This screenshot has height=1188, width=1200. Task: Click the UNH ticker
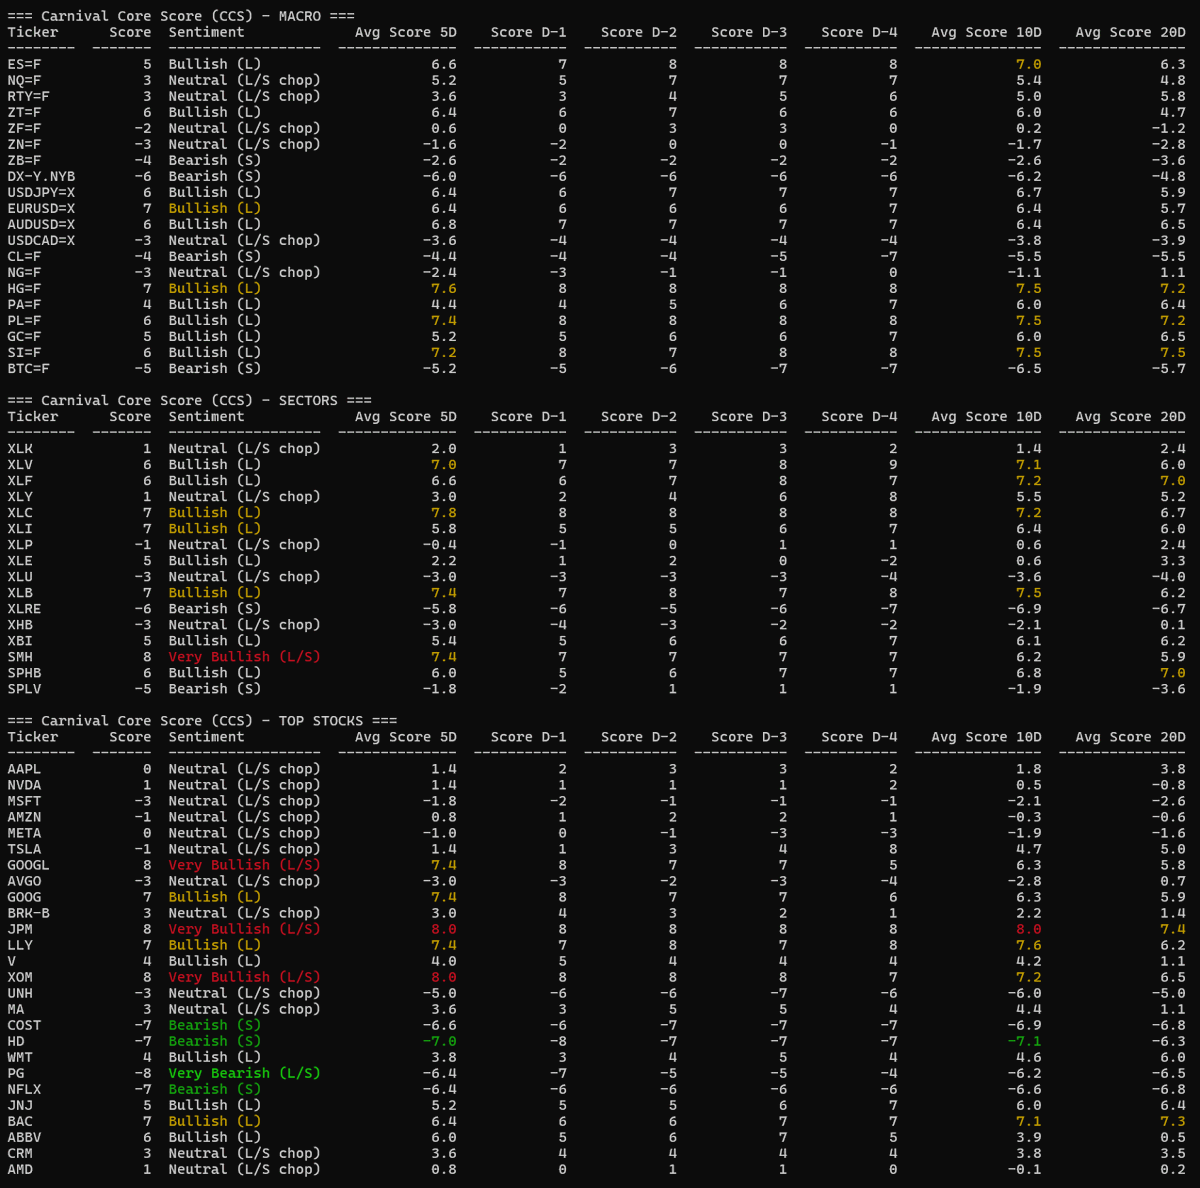[20, 992]
